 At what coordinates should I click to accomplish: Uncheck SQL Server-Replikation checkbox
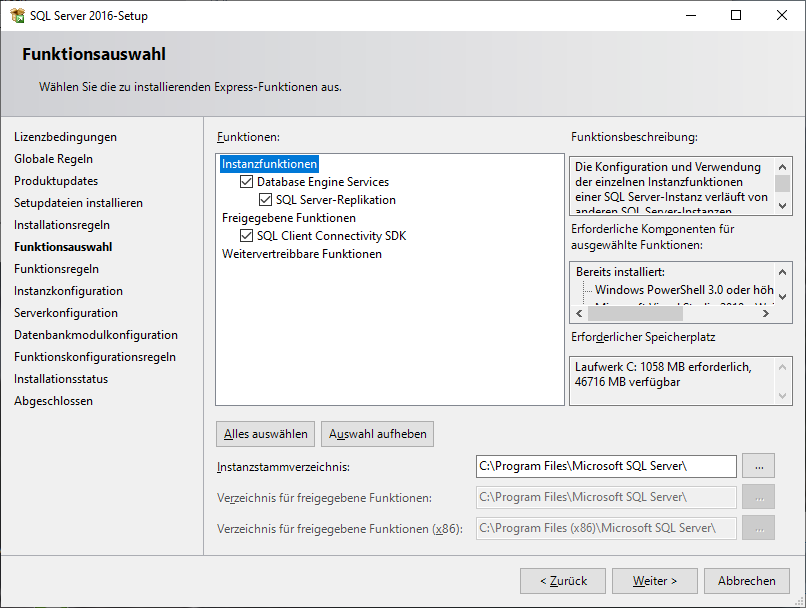[266, 200]
